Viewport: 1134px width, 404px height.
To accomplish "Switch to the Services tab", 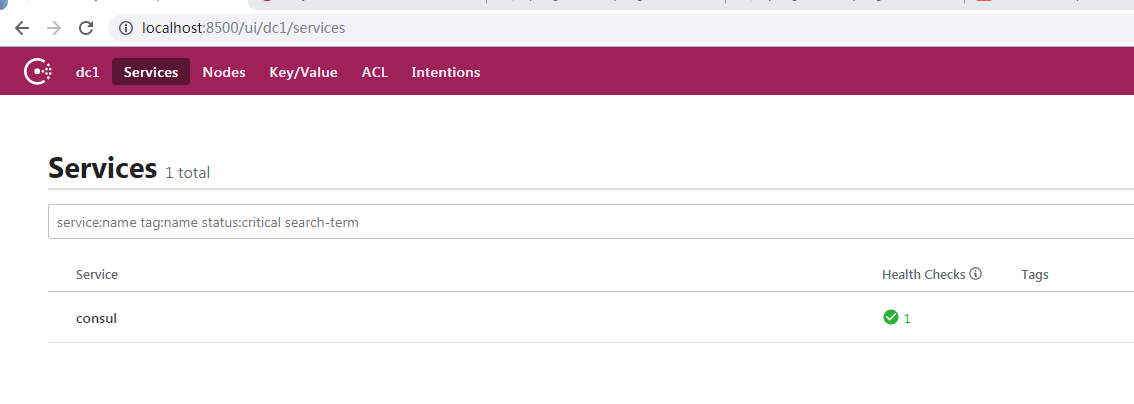I will click(151, 72).
